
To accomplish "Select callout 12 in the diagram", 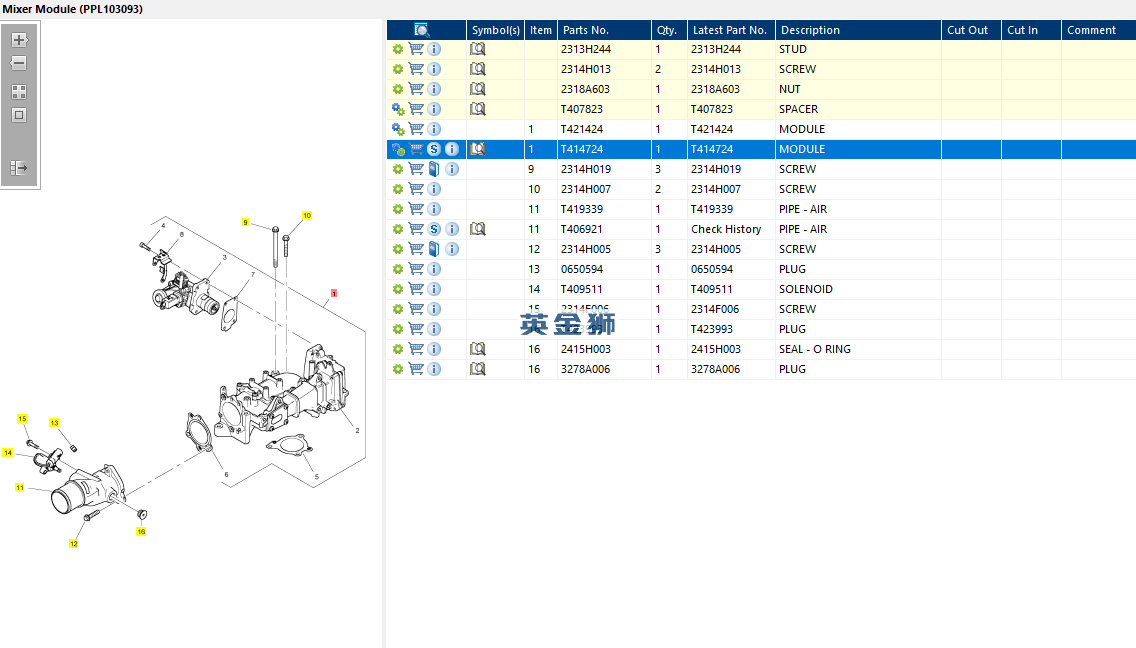I will pyautogui.click(x=74, y=544).
